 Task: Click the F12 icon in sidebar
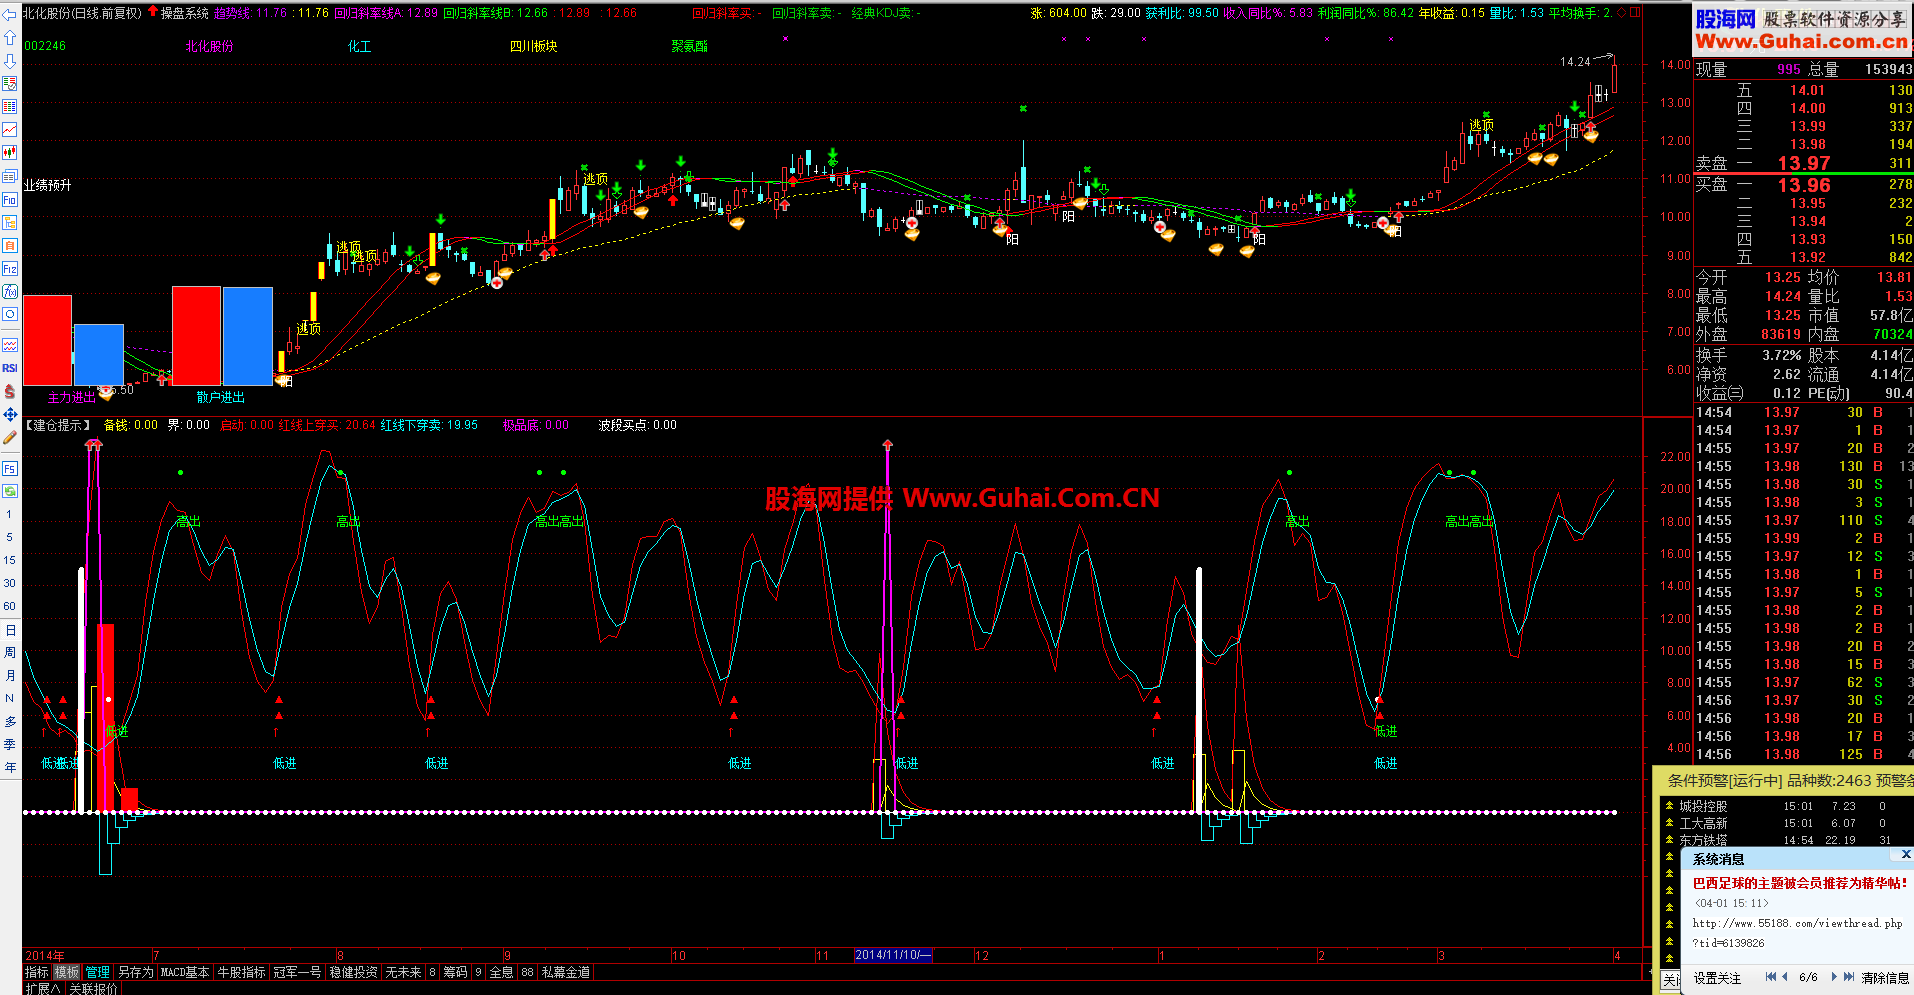tap(10, 268)
